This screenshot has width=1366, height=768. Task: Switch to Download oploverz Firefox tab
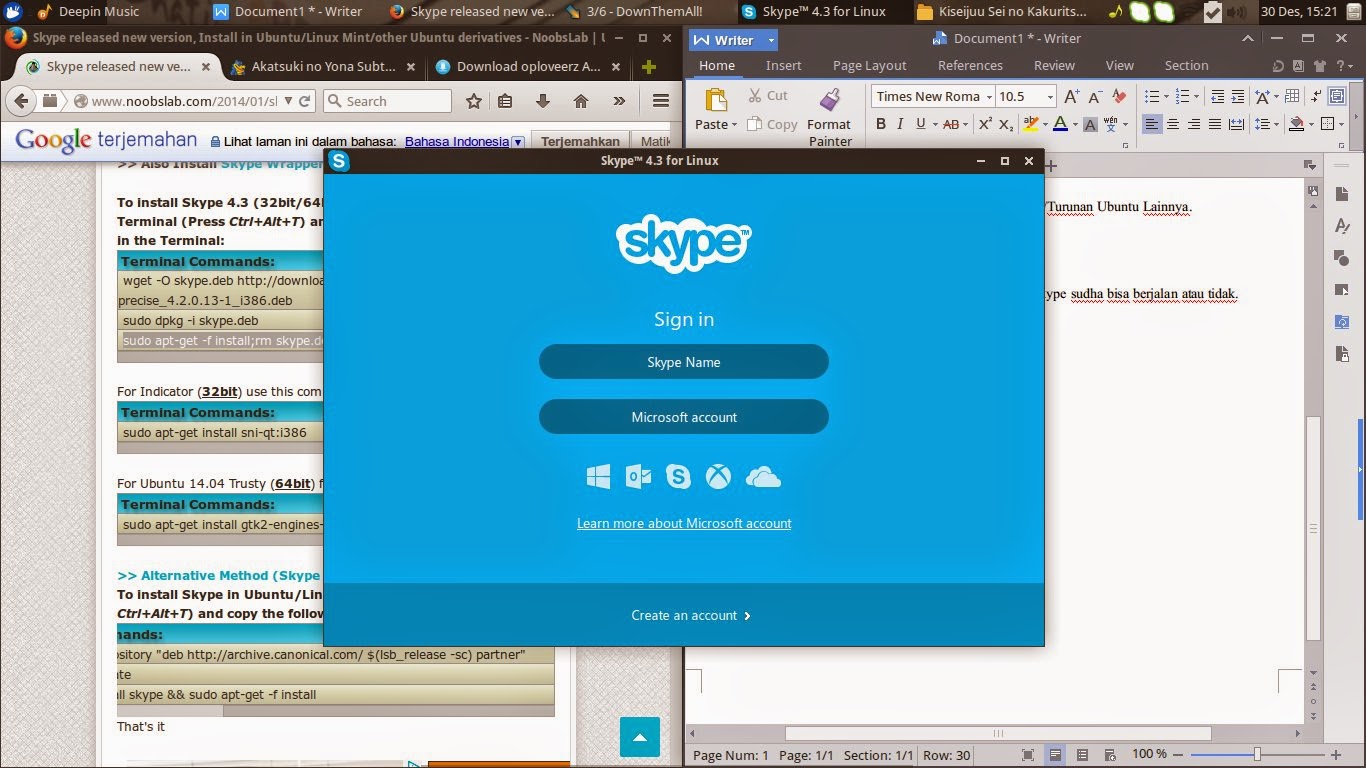tap(527, 67)
